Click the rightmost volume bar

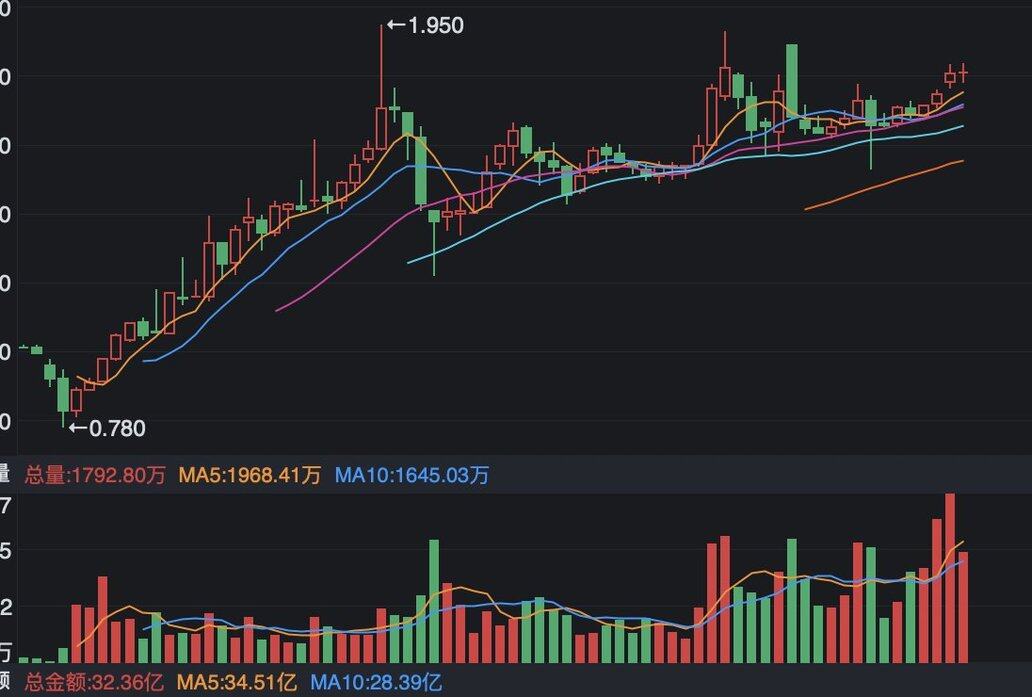pos(963,606)
